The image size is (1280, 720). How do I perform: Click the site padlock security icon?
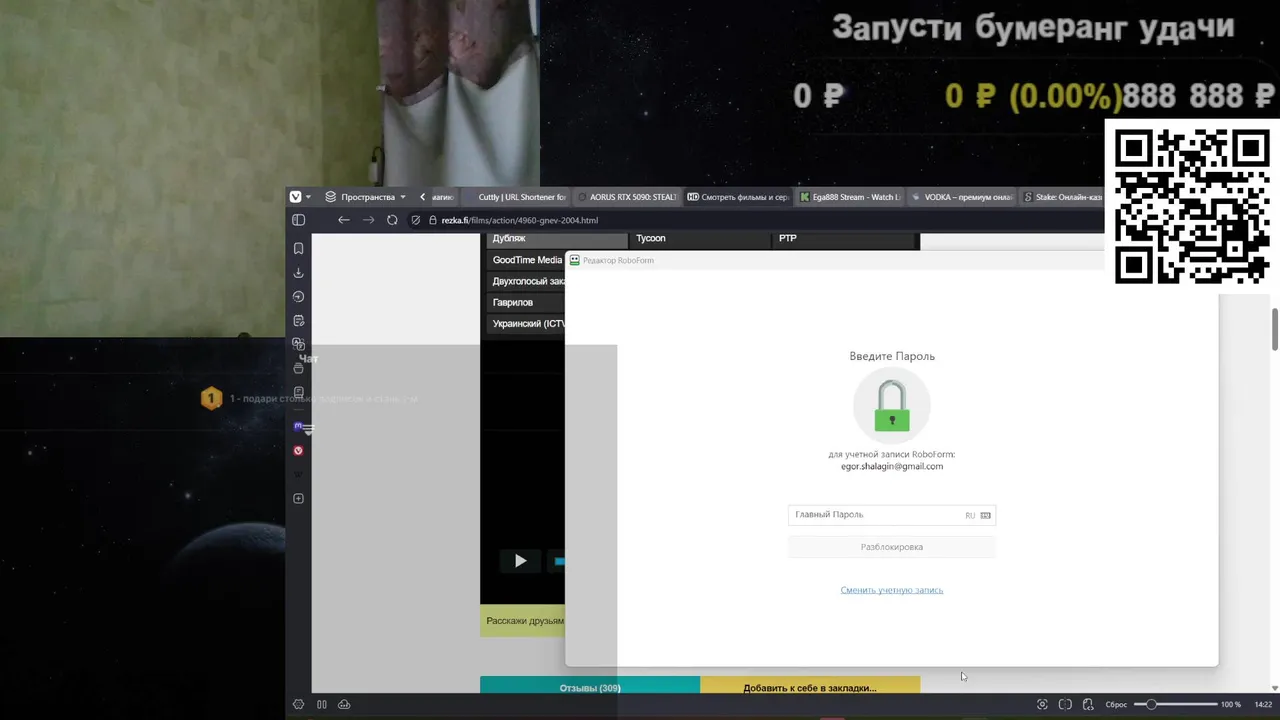pos(433,220)
